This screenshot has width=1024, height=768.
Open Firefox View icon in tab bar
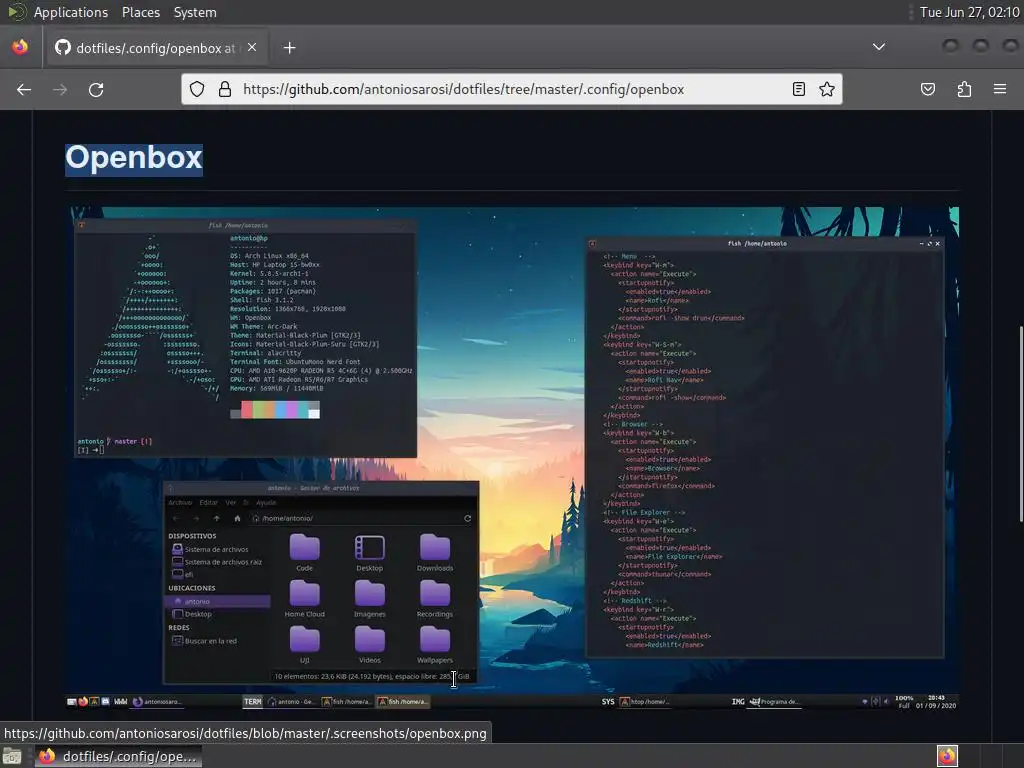point(20,47)
